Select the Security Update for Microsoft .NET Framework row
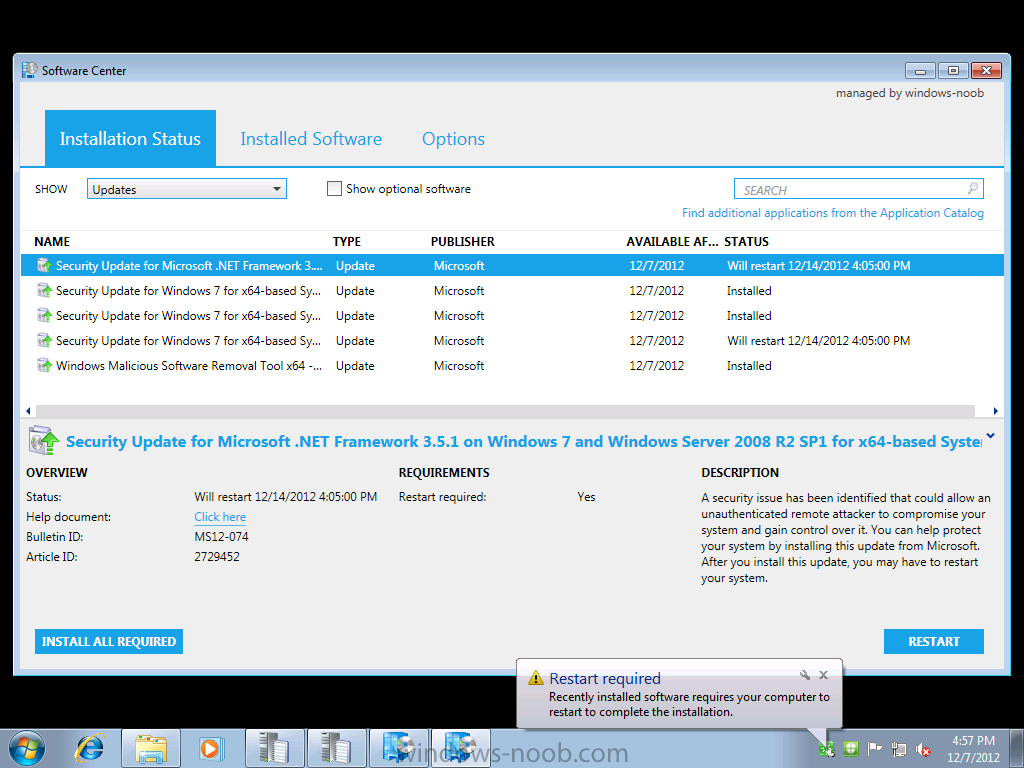The image size is (1024, 768). click(x=512, y=265)
